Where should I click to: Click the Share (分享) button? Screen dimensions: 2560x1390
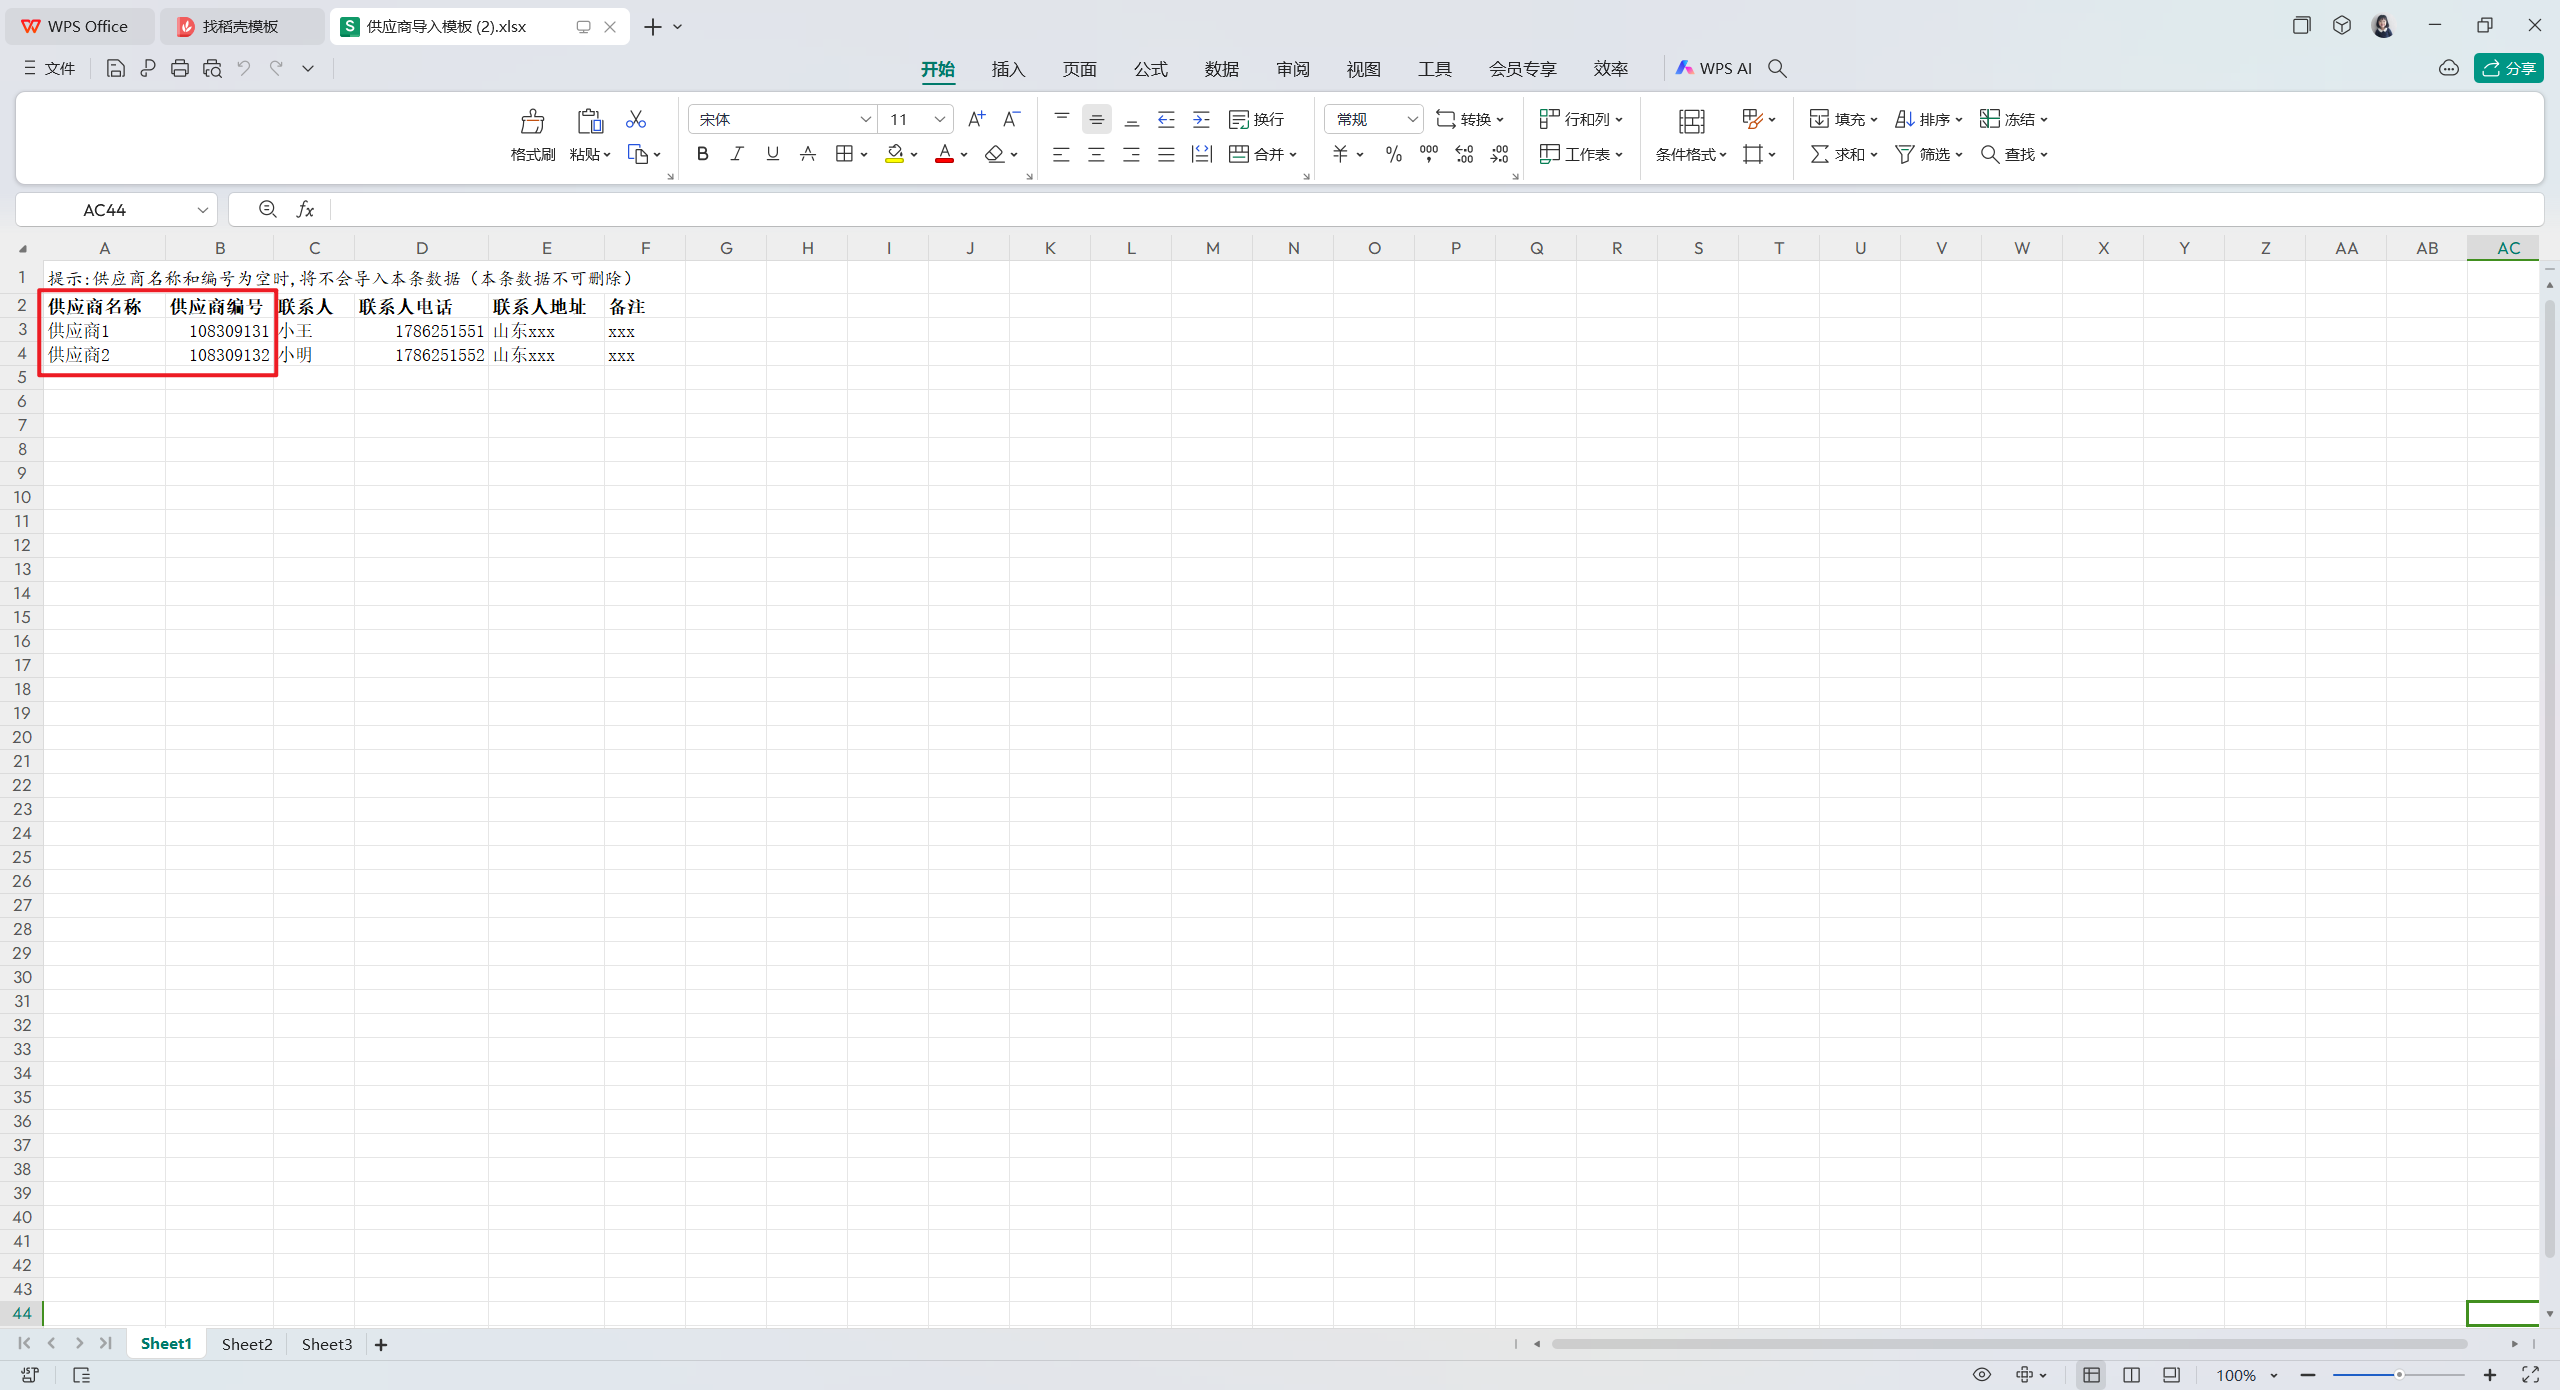pyautogui.click(x=2509, y=68)
